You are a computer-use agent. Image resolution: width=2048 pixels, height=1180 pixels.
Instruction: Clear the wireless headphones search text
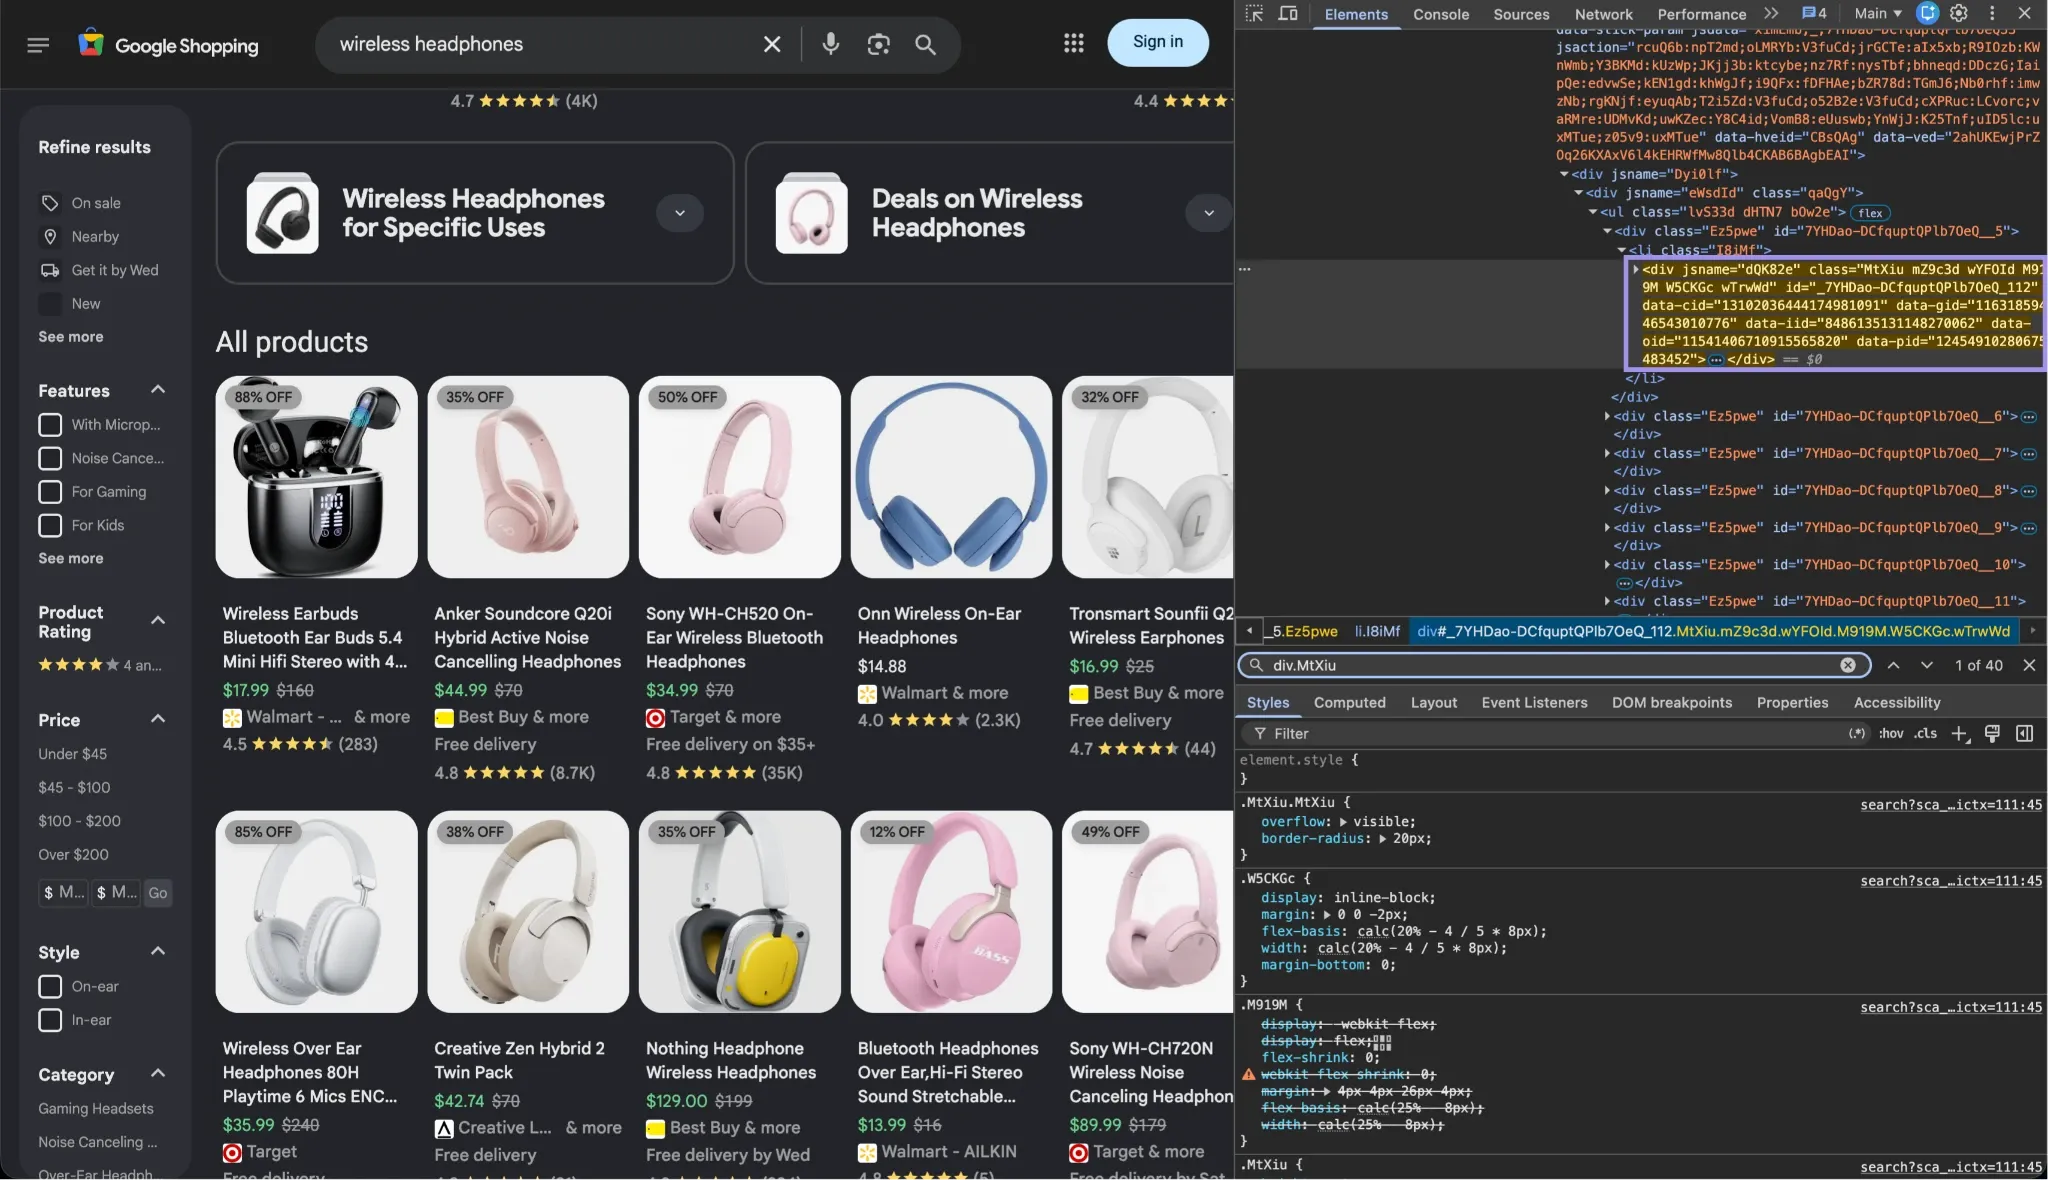772,44
